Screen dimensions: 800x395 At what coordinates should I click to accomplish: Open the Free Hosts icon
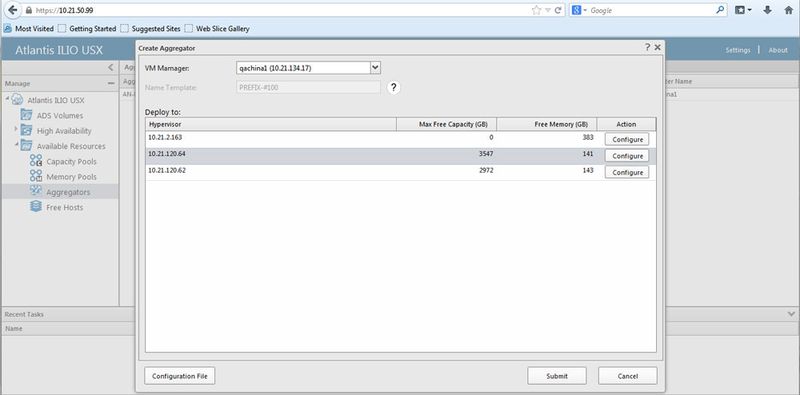[x=36, y=207]
